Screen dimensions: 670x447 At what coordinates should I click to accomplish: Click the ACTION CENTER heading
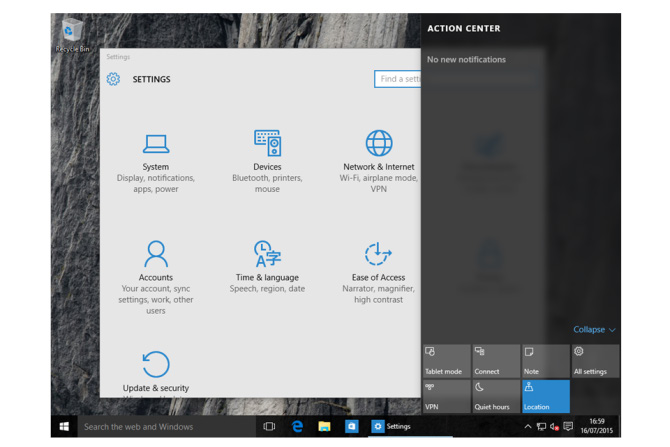(x=464, y=29)
